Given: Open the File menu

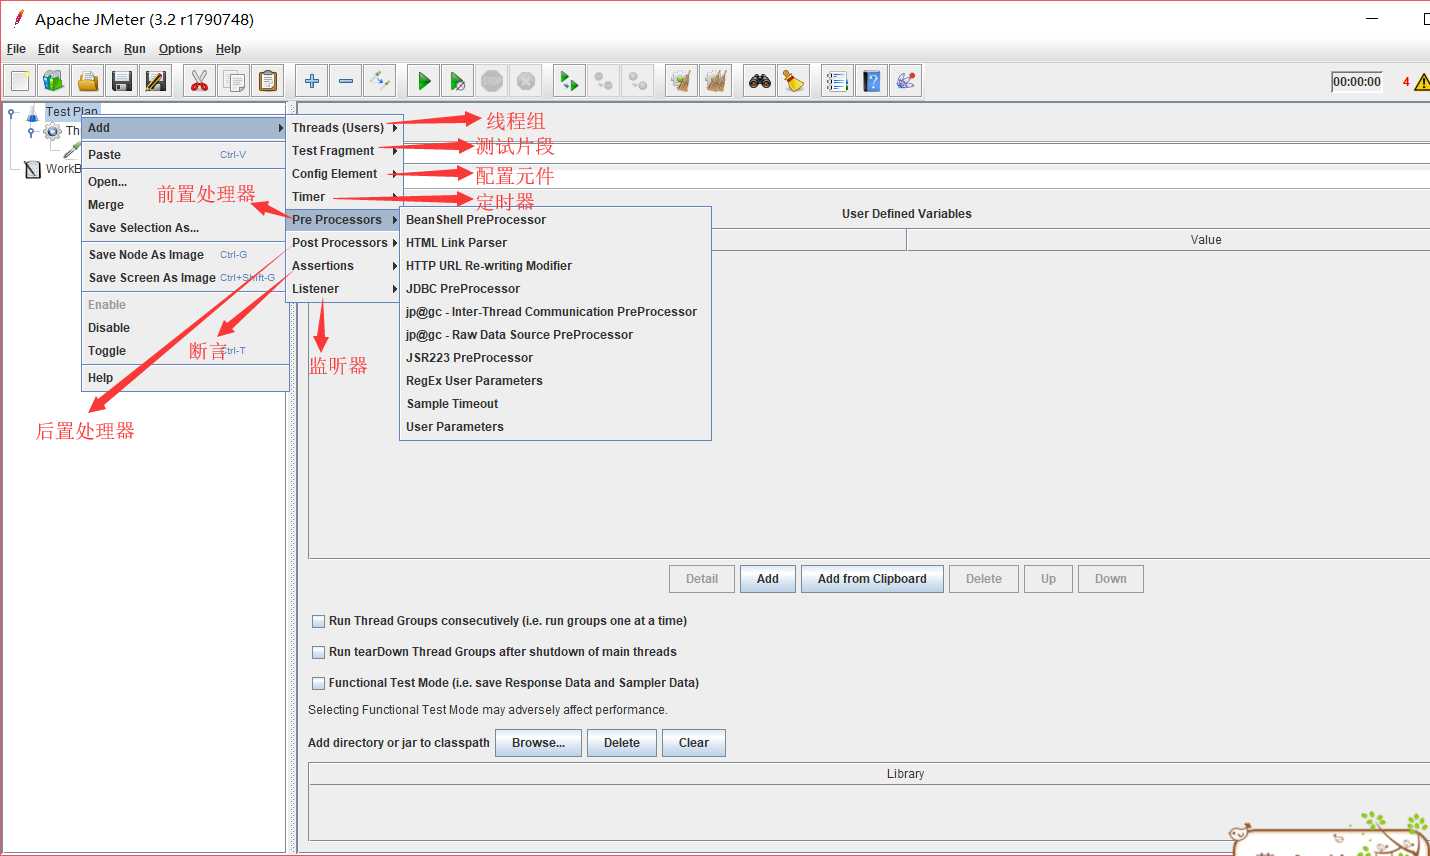Looking at the screenshot, I should [x=16, y=49].
